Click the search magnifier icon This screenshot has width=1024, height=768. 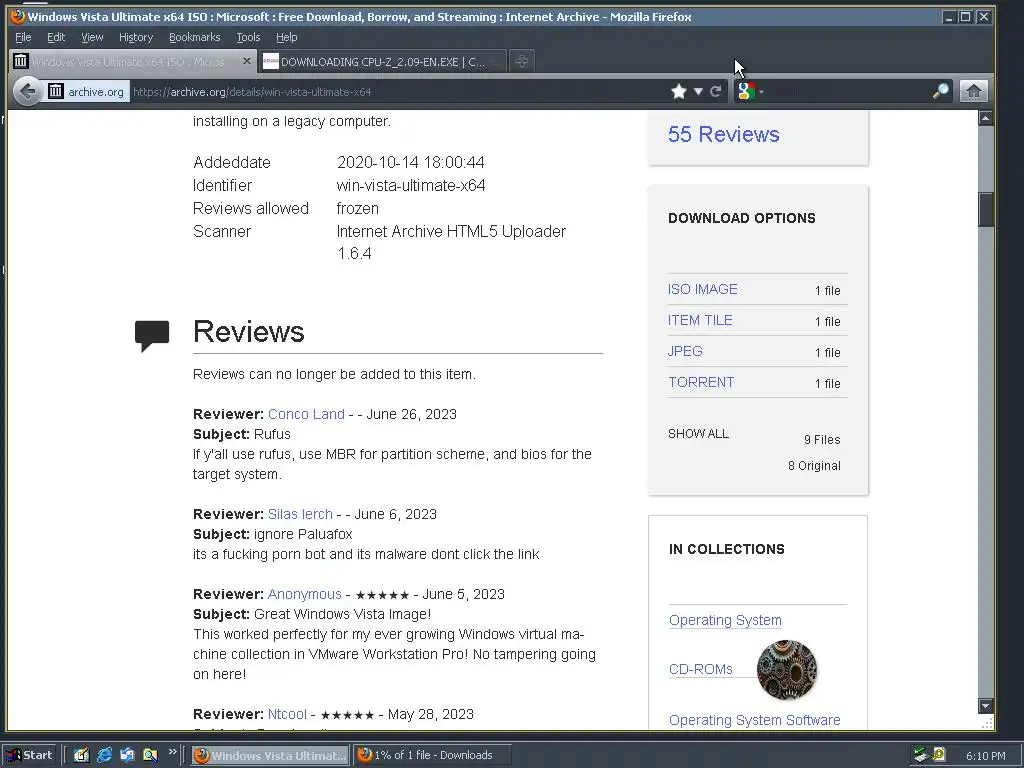[940, 91]
